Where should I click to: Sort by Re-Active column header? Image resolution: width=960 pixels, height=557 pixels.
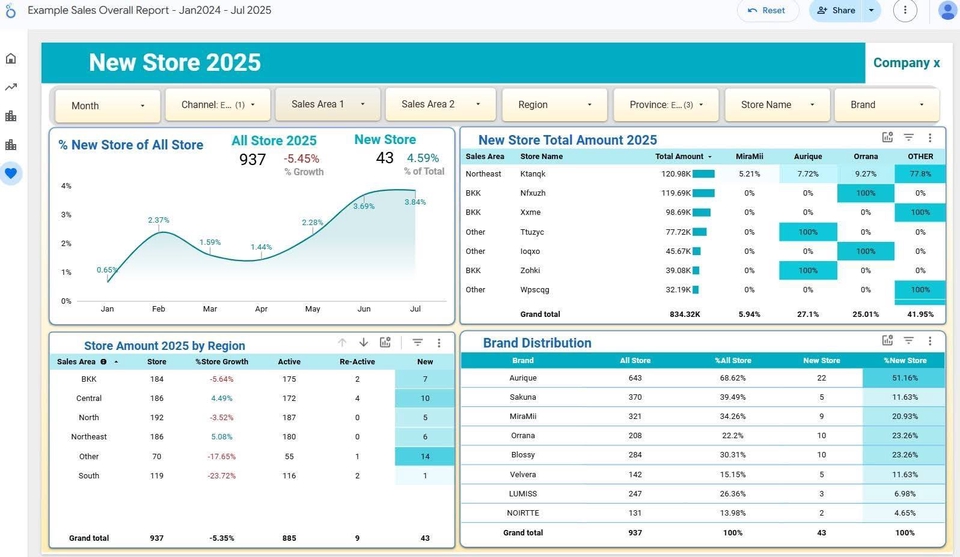(x=357, y=362)
